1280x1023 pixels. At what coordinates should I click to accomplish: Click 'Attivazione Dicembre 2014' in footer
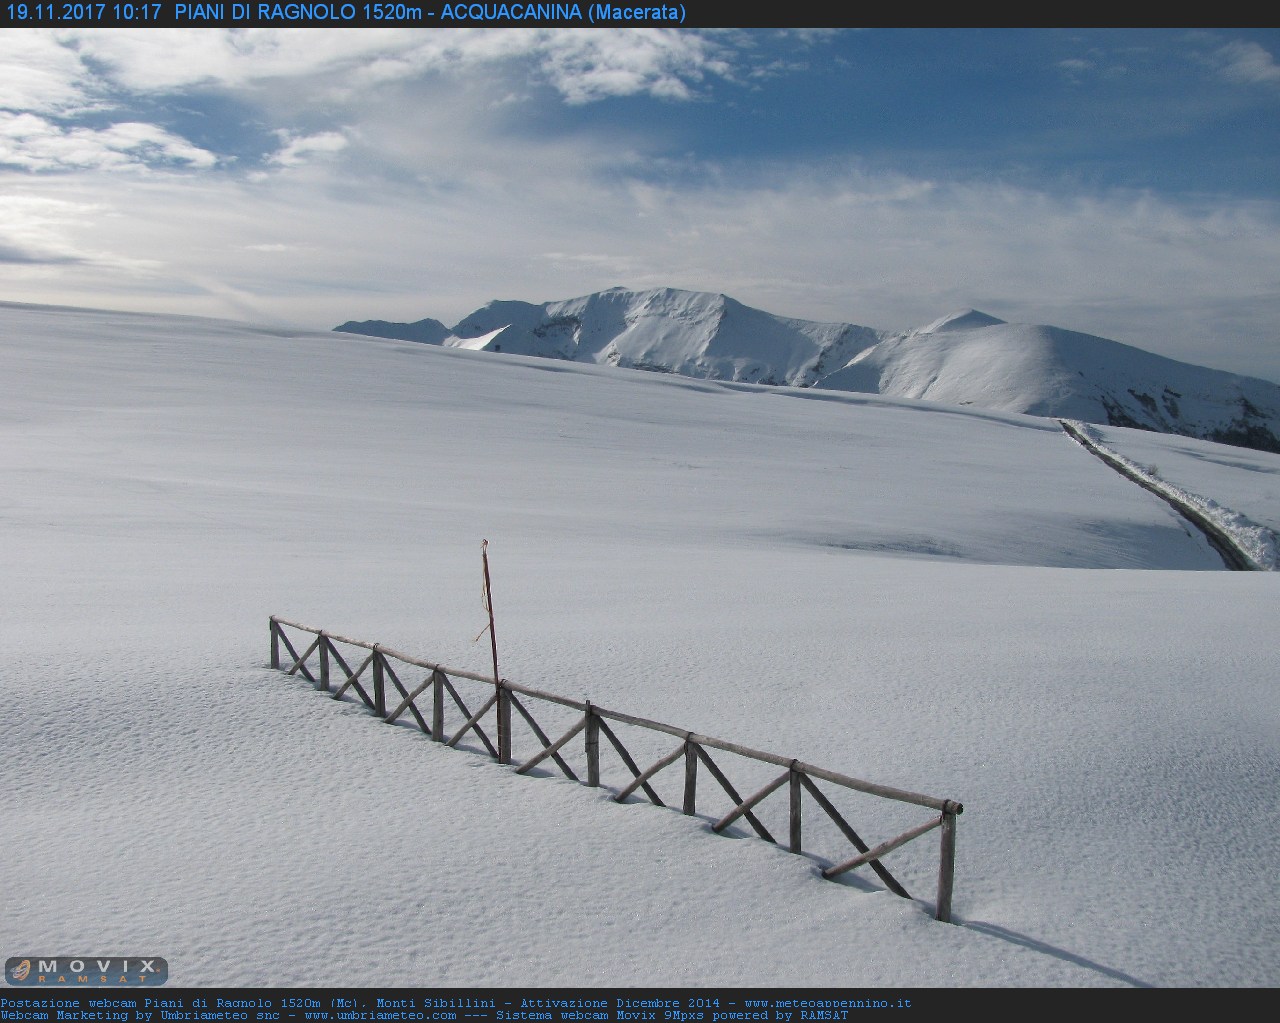(618, 1003)
